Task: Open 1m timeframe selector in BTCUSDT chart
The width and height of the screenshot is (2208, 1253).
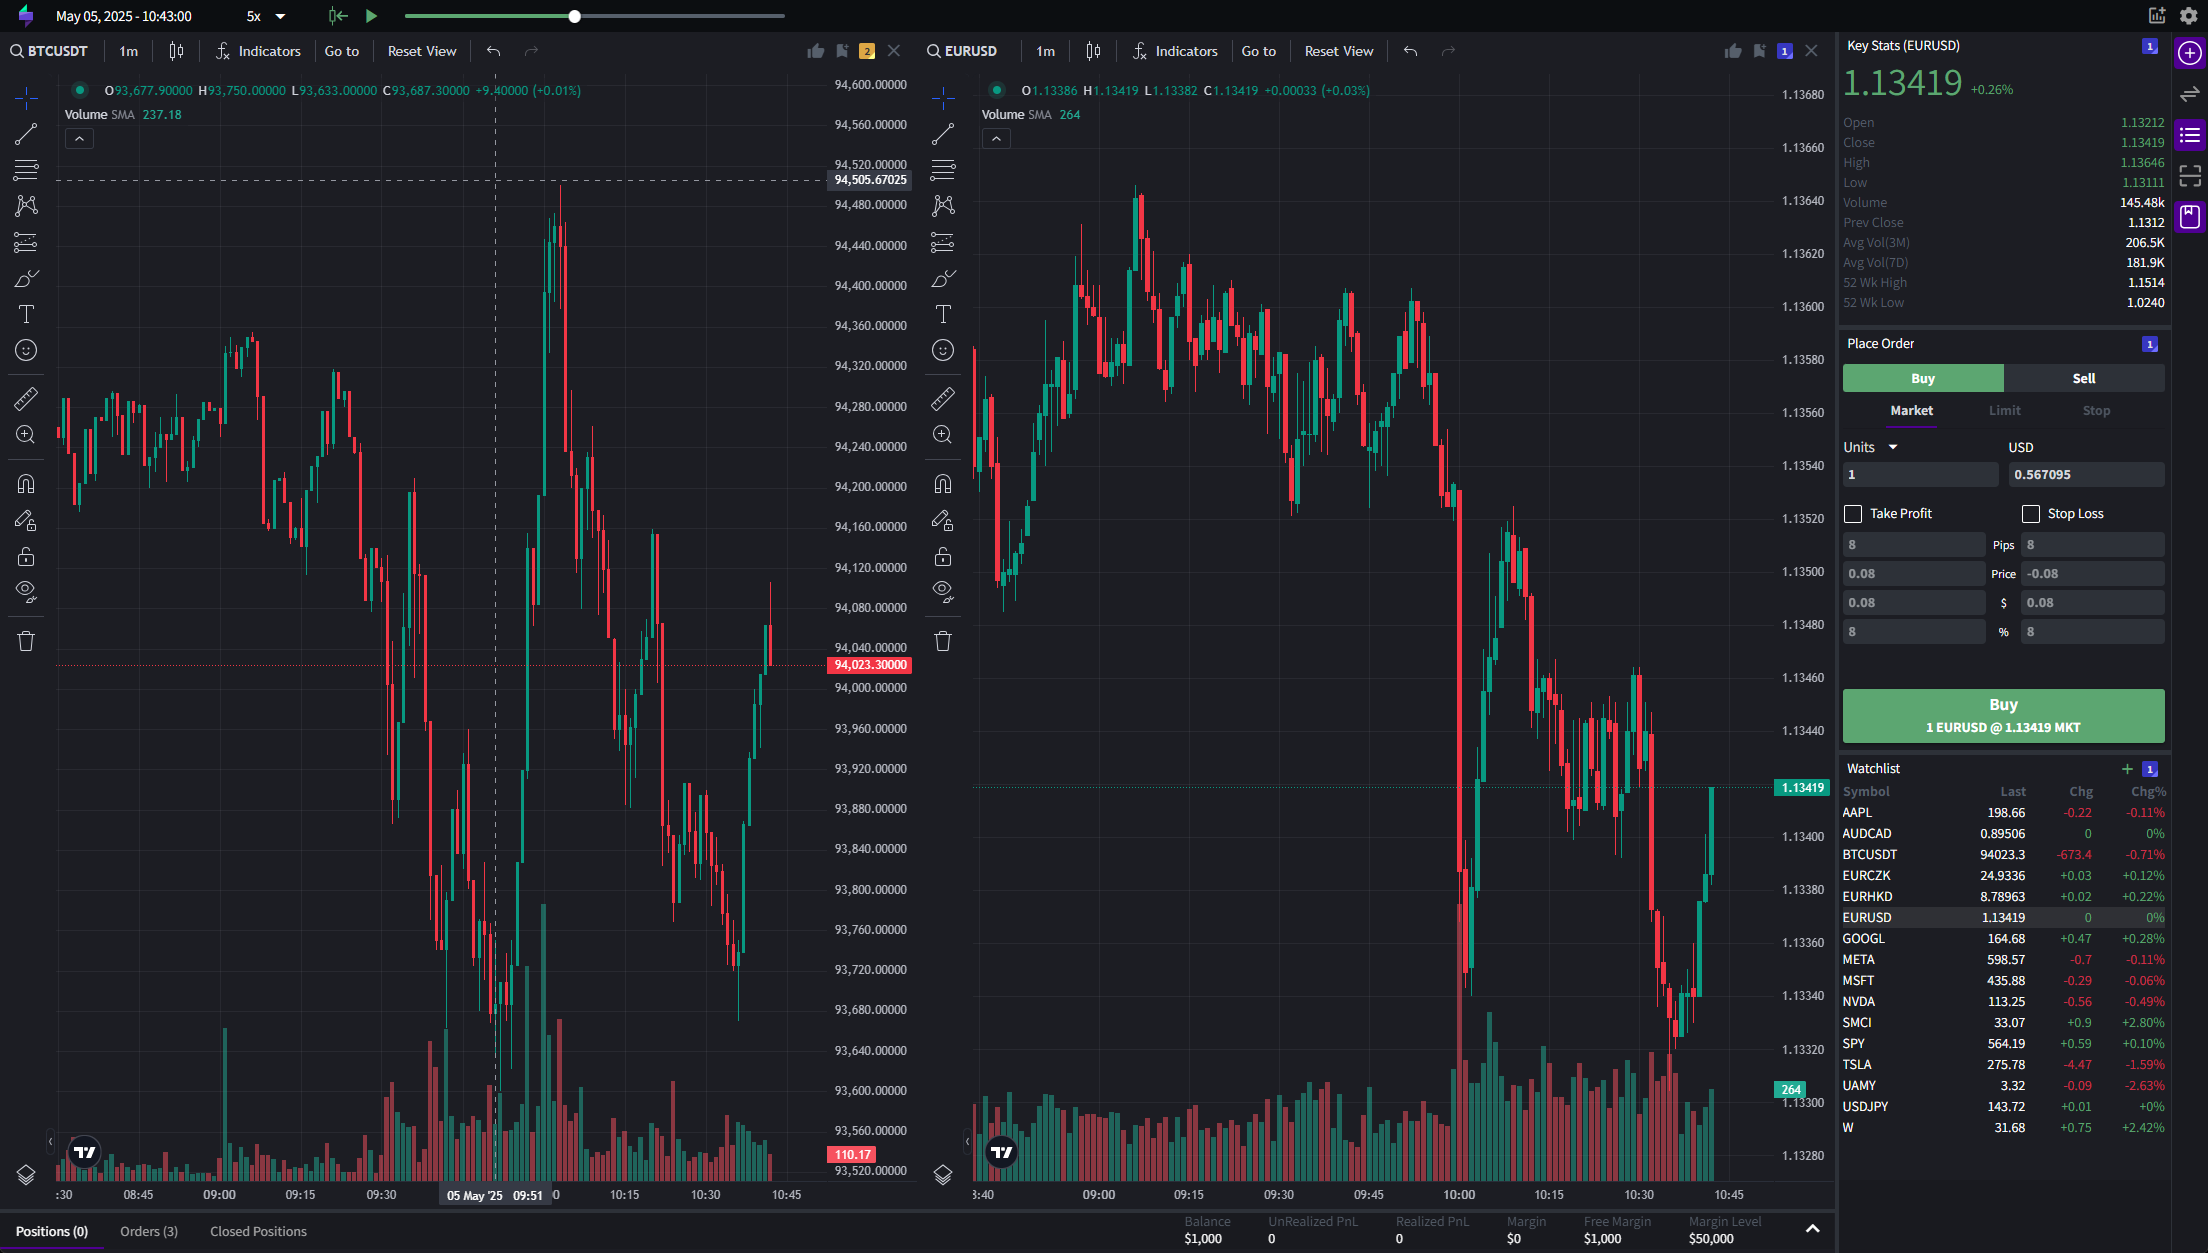Action: pos(129,51)
